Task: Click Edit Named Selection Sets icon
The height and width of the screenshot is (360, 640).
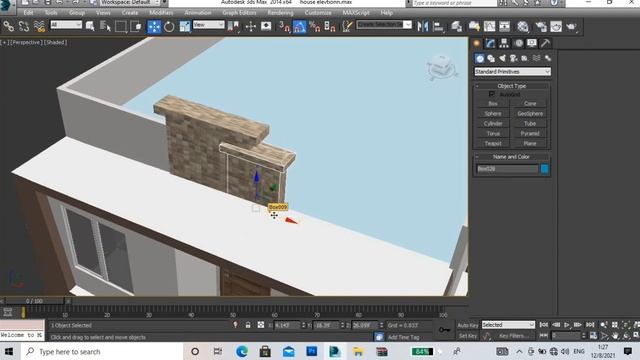Action: tap(347, 27)
